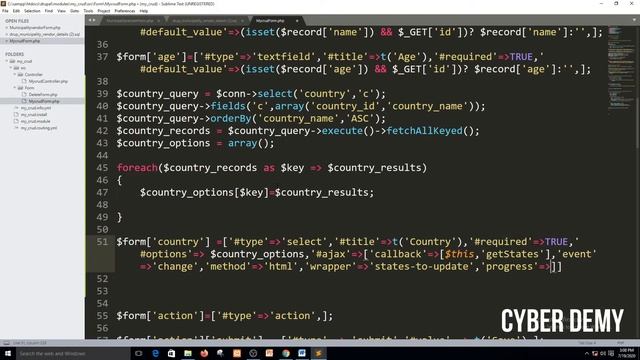Close MycrudForm.php in Open Files list

(7, 41)
